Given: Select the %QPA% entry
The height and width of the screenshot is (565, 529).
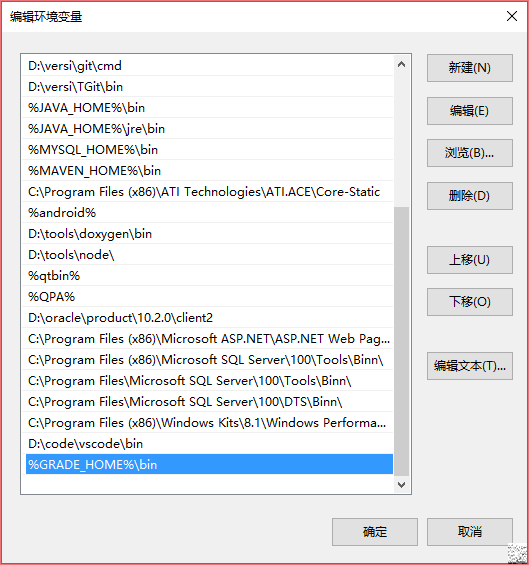Looking at the screenshot, I should [208, 297].
